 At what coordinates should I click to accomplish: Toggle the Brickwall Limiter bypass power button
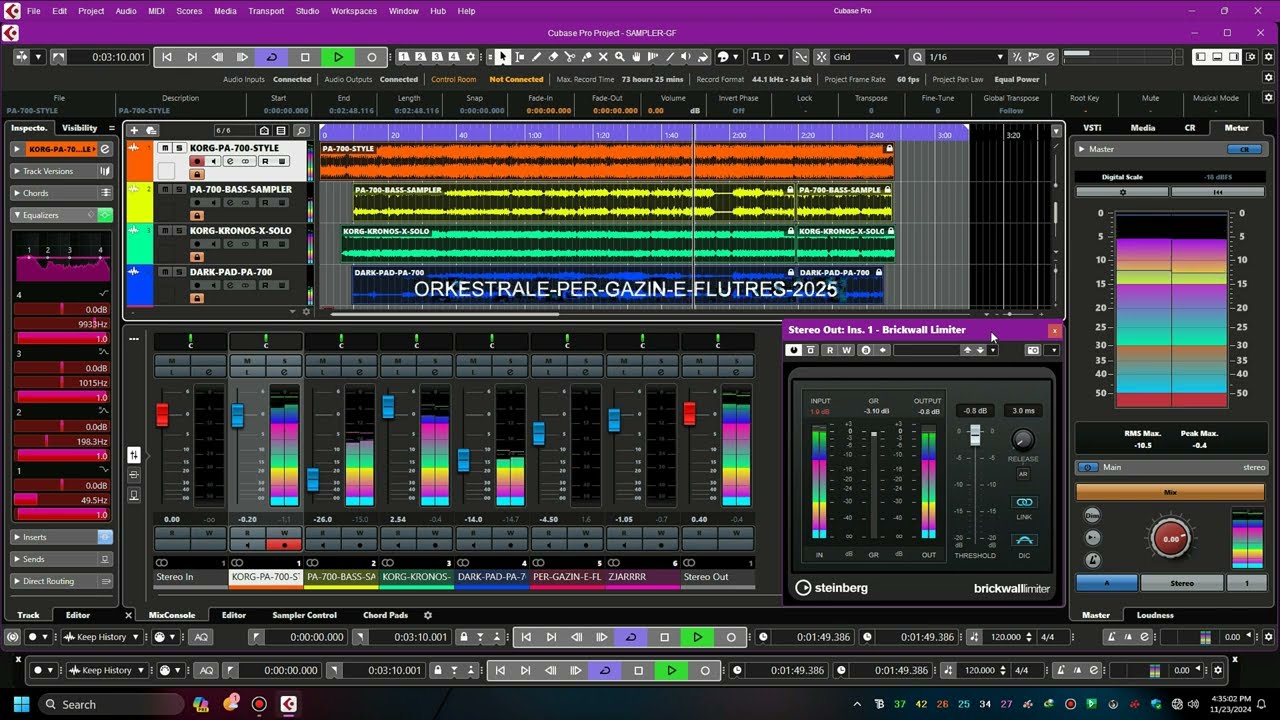click(x=794, y=350)
